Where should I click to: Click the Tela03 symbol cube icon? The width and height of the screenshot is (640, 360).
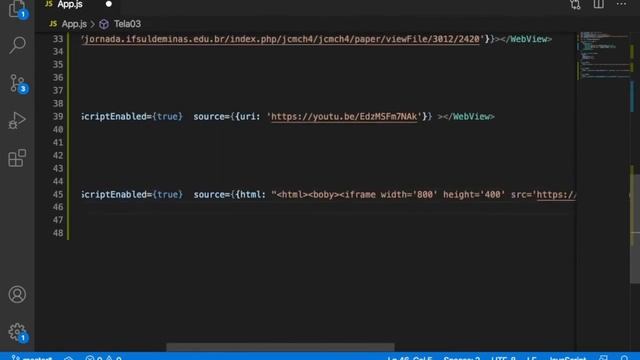104,24
